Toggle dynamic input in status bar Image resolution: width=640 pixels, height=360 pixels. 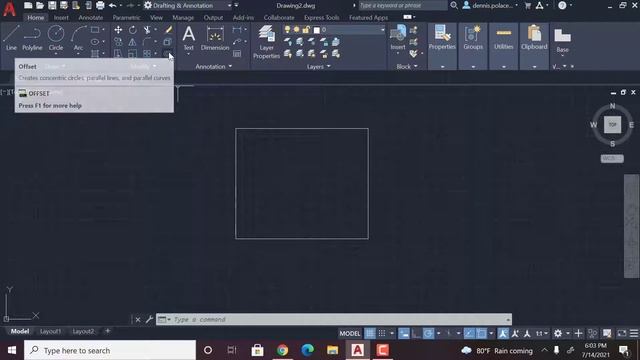[x=404, y=333]
